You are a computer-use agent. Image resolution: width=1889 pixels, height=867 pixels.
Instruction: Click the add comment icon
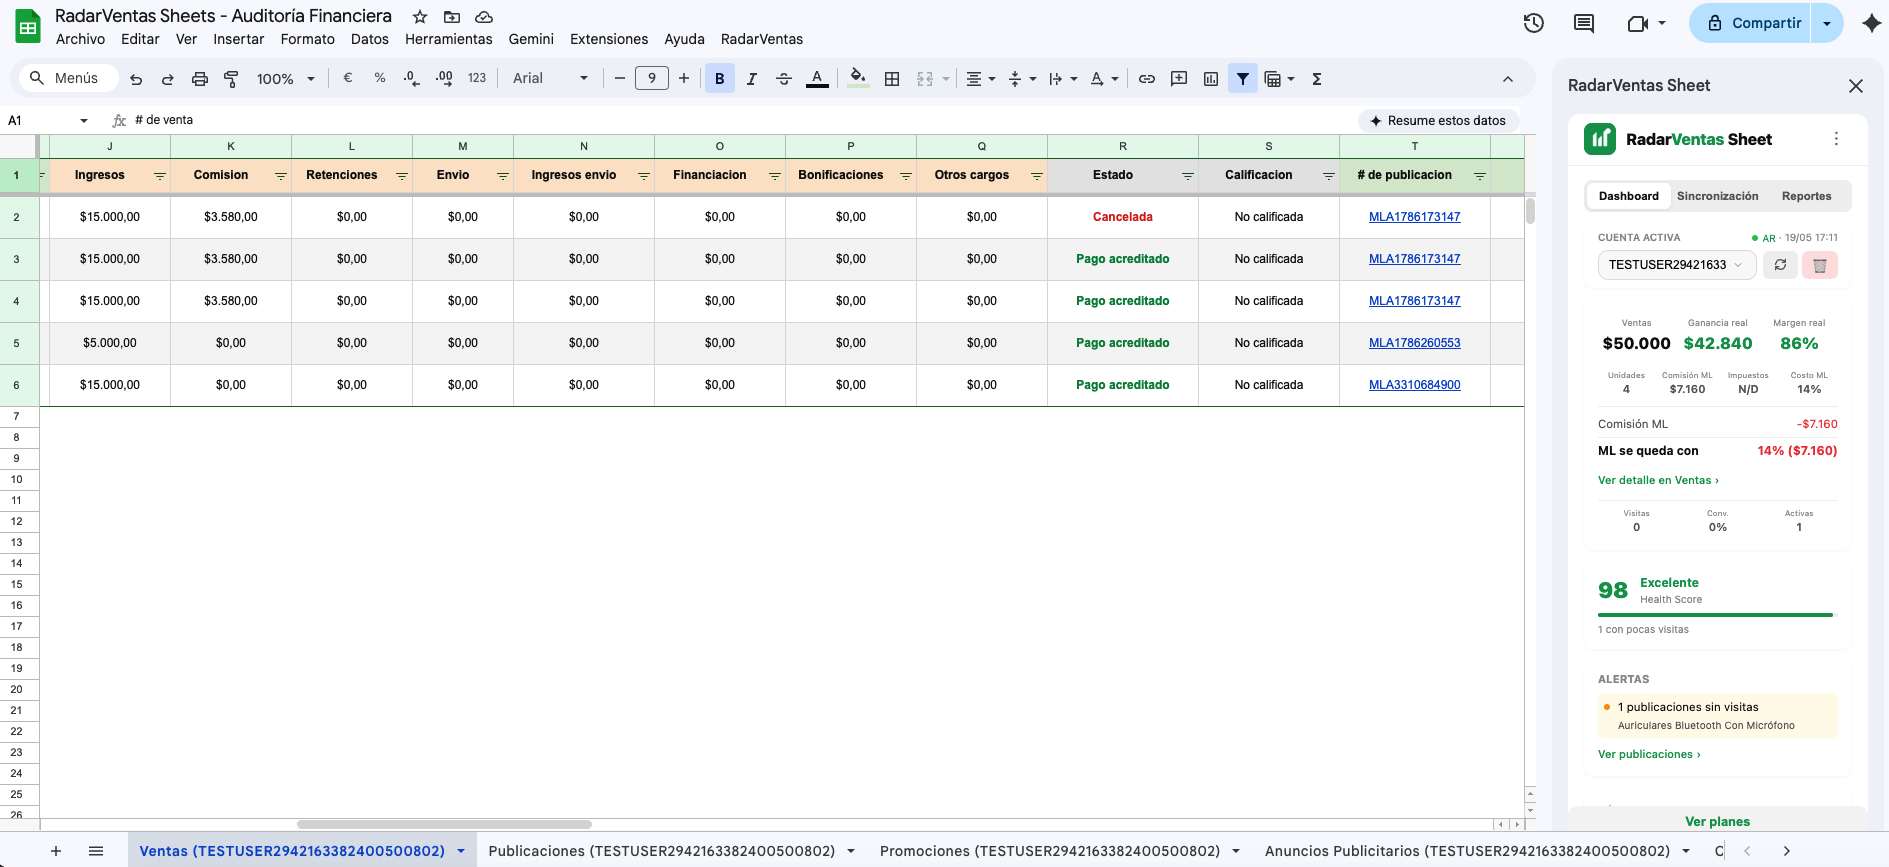pyautogui.click(x=1179, y=78)
